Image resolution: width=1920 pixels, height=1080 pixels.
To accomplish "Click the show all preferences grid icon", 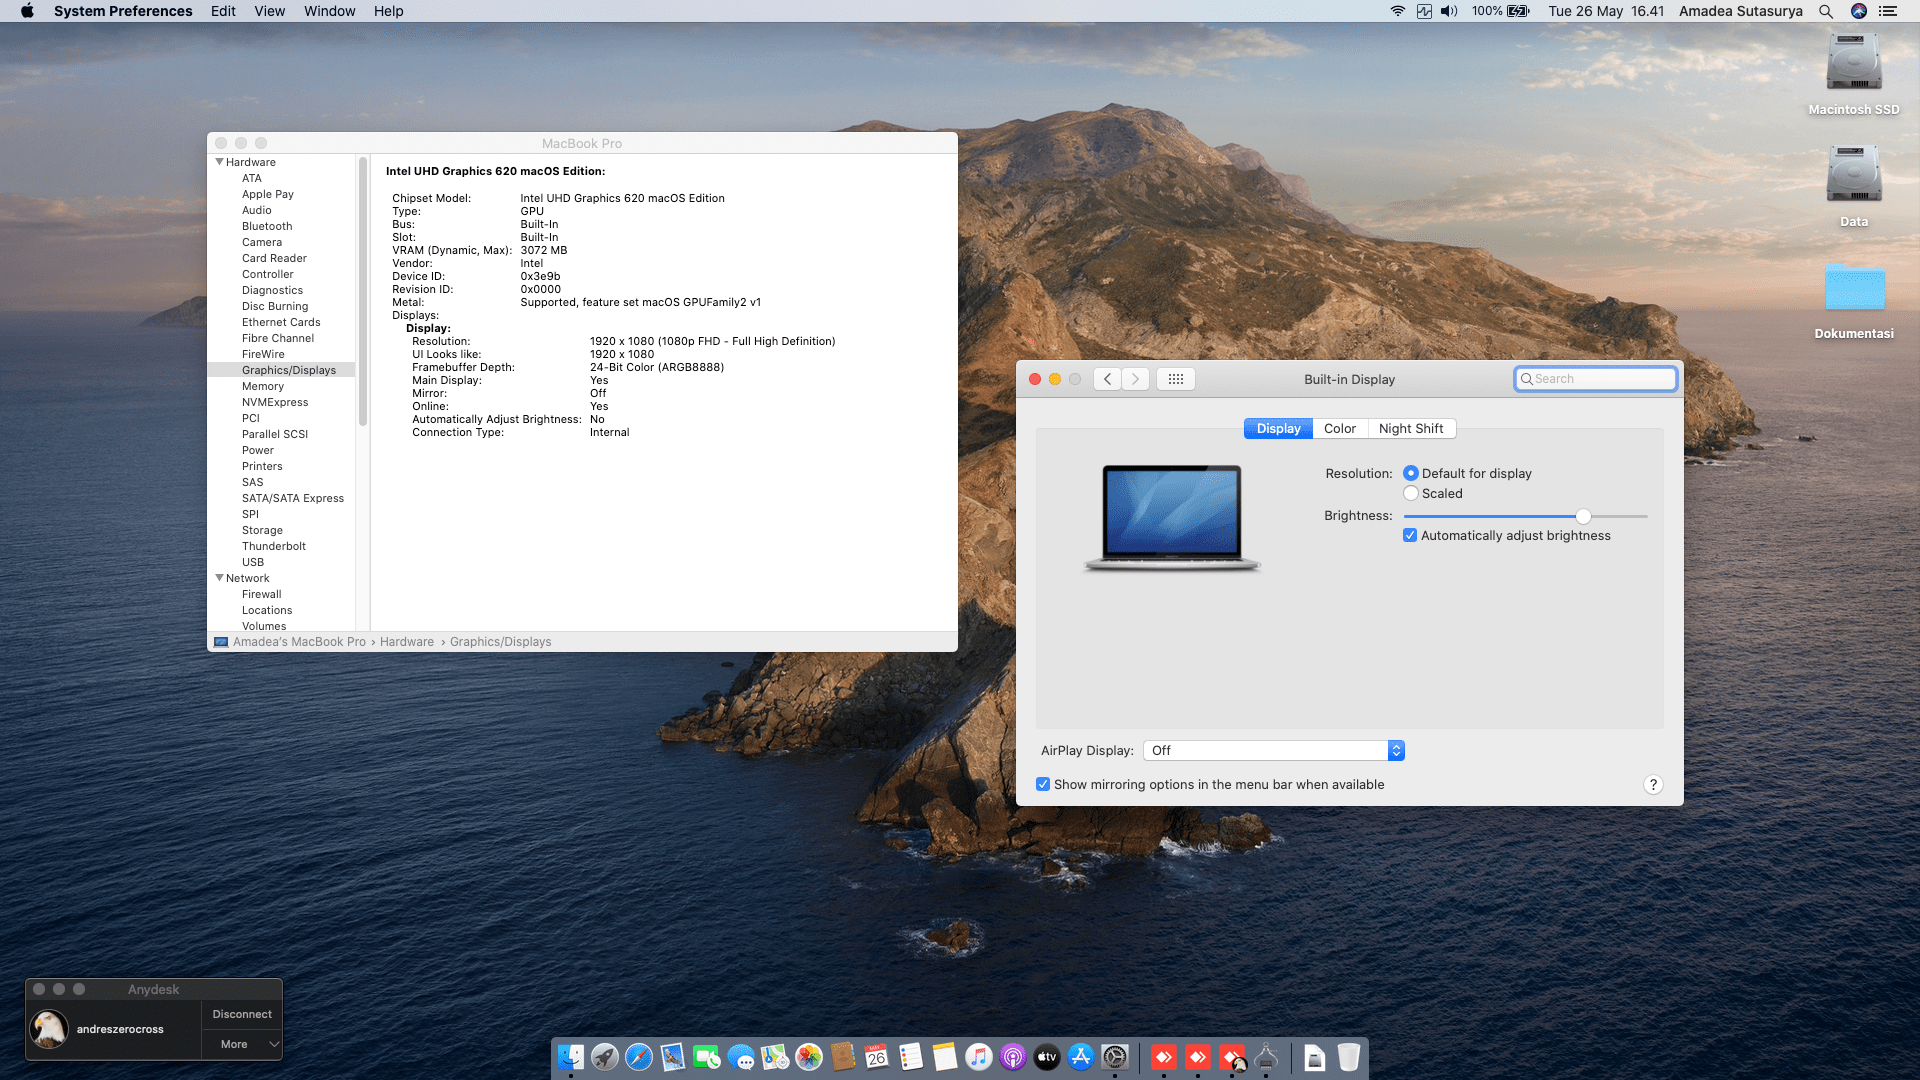I will 1176,379.
